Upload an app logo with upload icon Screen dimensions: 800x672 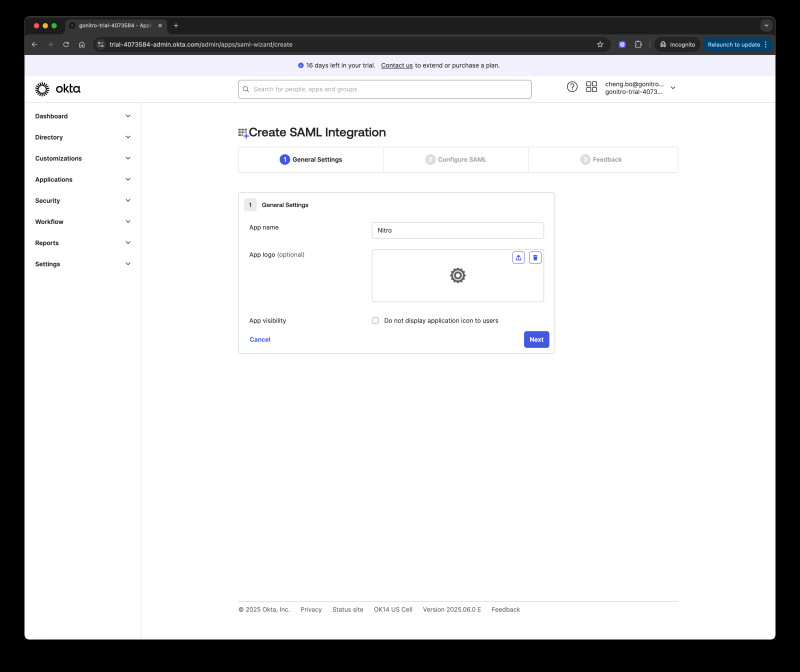click(518, 258)
